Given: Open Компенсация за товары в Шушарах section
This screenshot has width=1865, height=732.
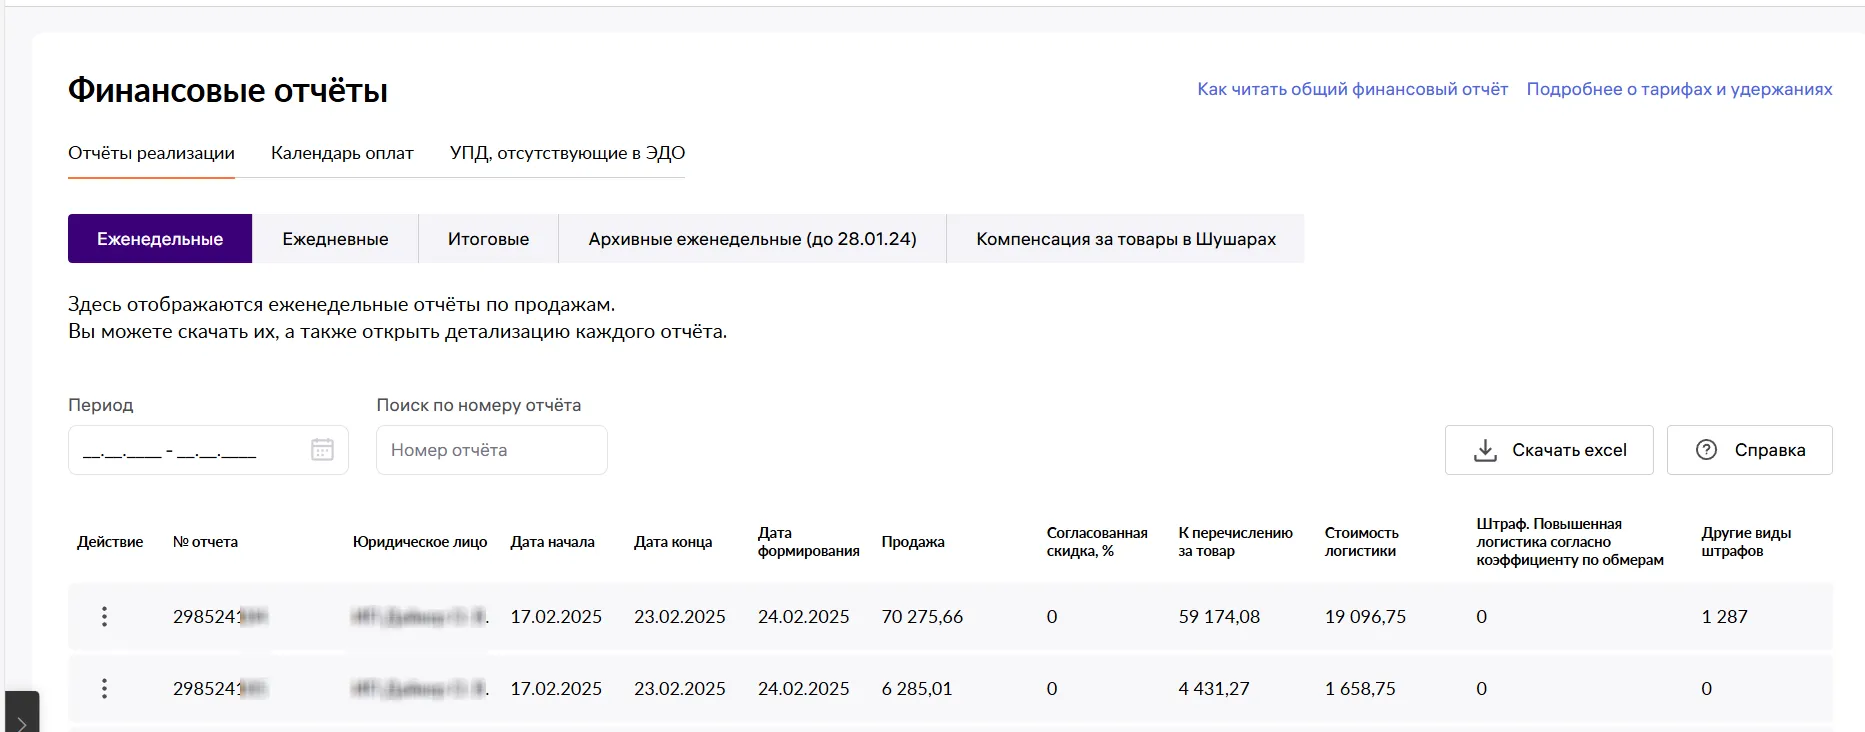Looking at the screenshot, I should click(x=1126, y=239).
